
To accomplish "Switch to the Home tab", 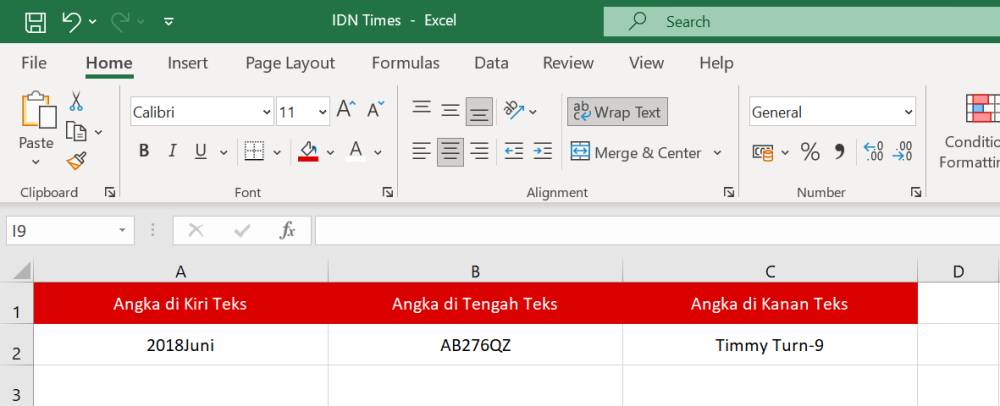I will click(x=109, y=63).
